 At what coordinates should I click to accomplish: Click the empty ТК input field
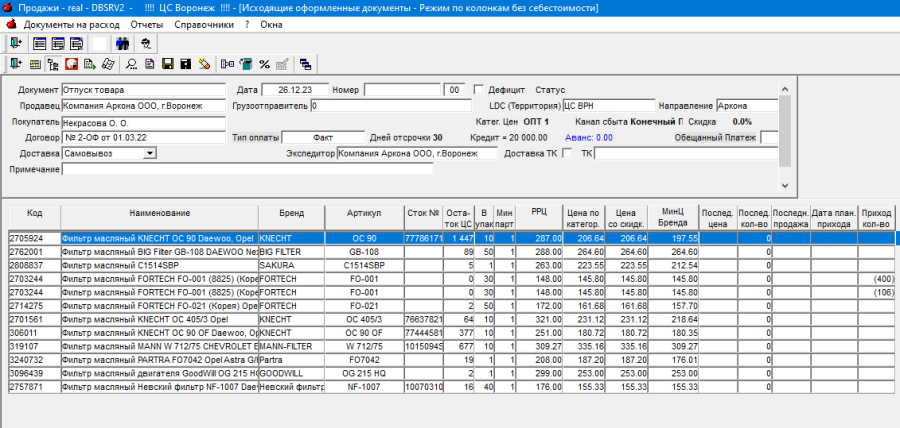686,153
